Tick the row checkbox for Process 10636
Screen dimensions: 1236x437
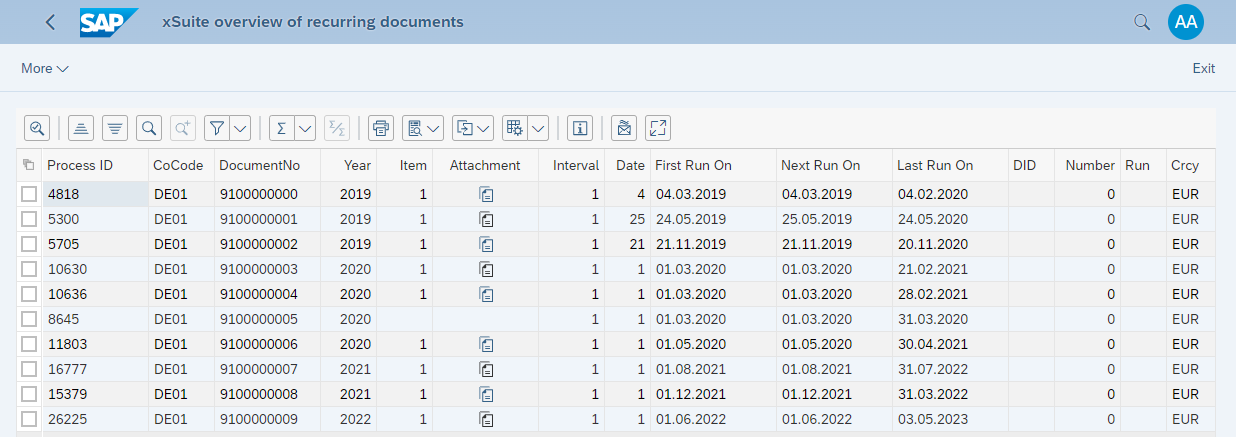click(x=29, y=294)
